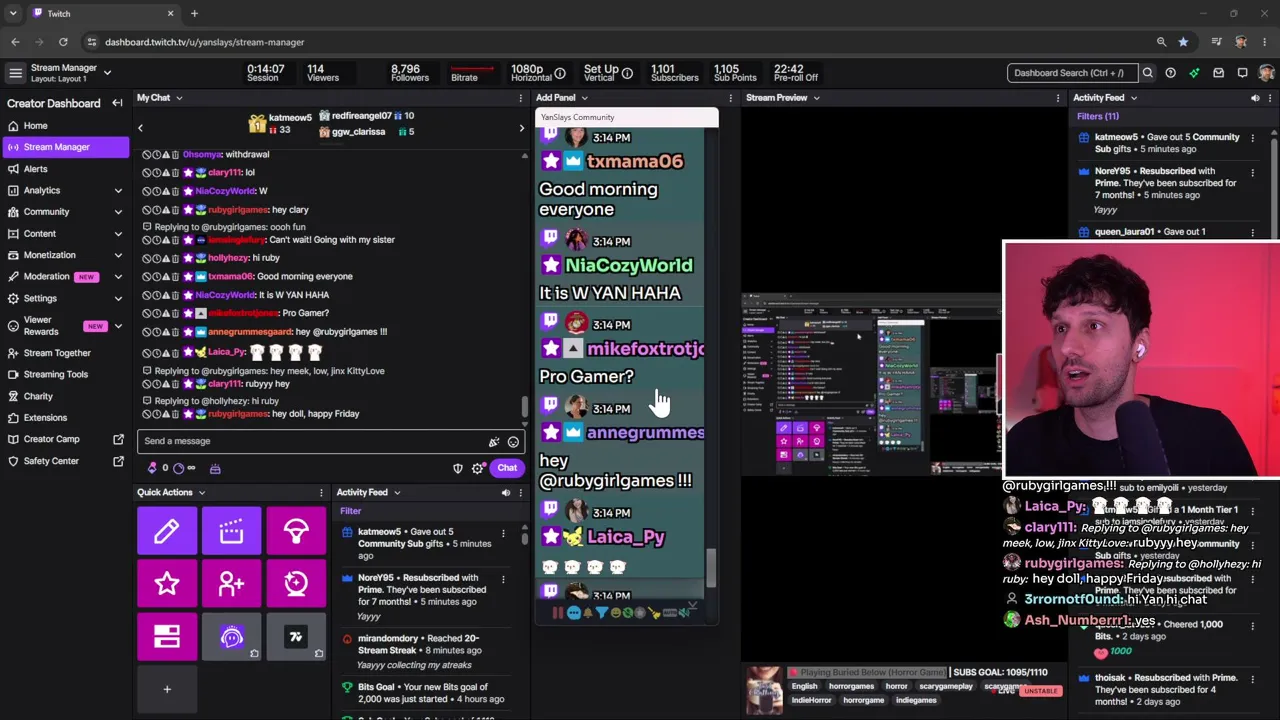Send message with the Chat button
This screenshot has height=720, width=1280.
(507, 468)
